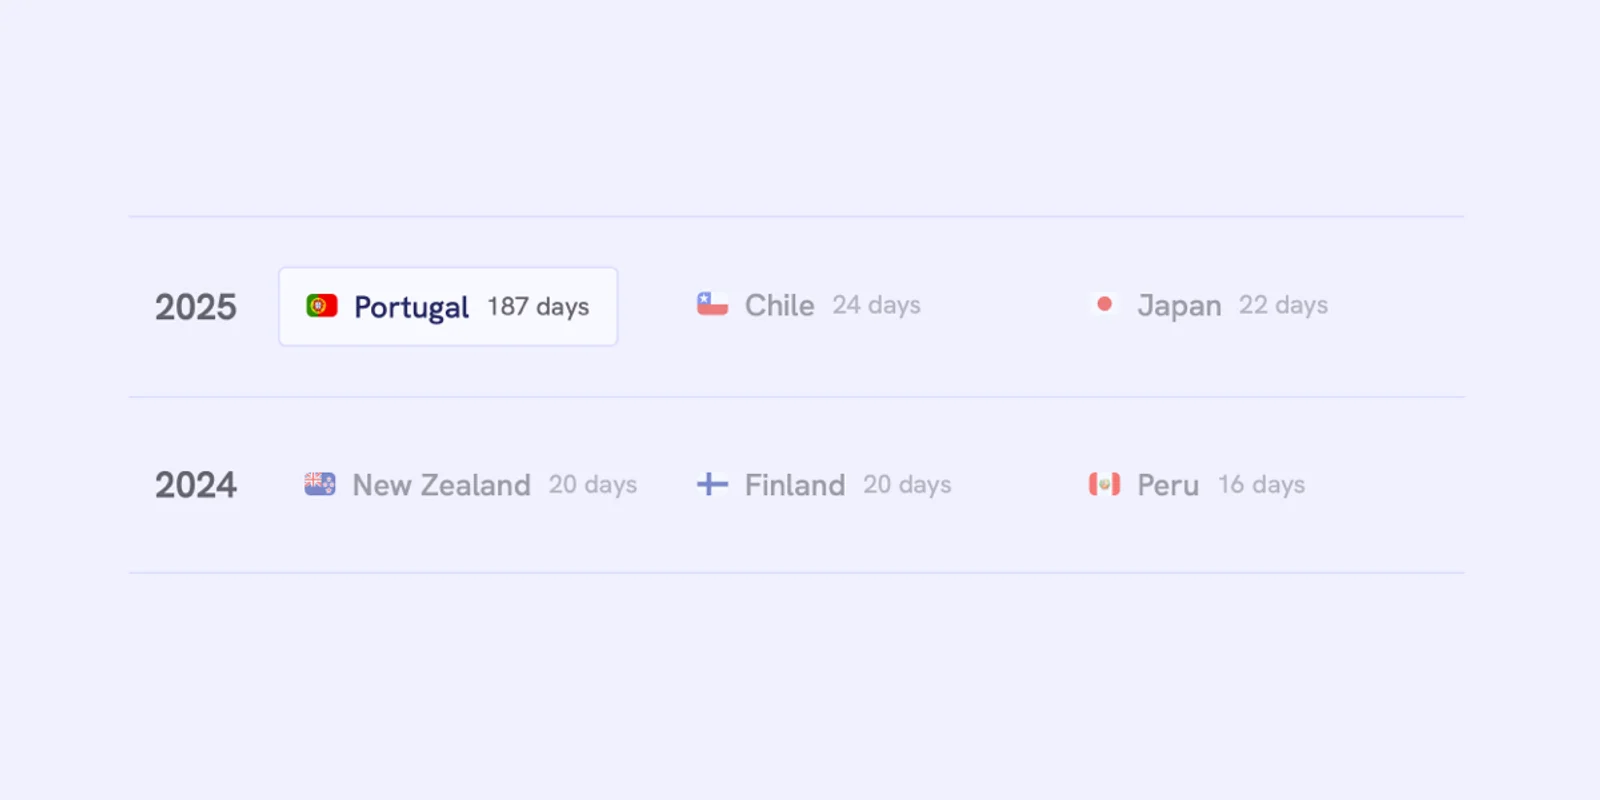
Task: Click the Japan flag icon
Action: [x=1104, y=304]
